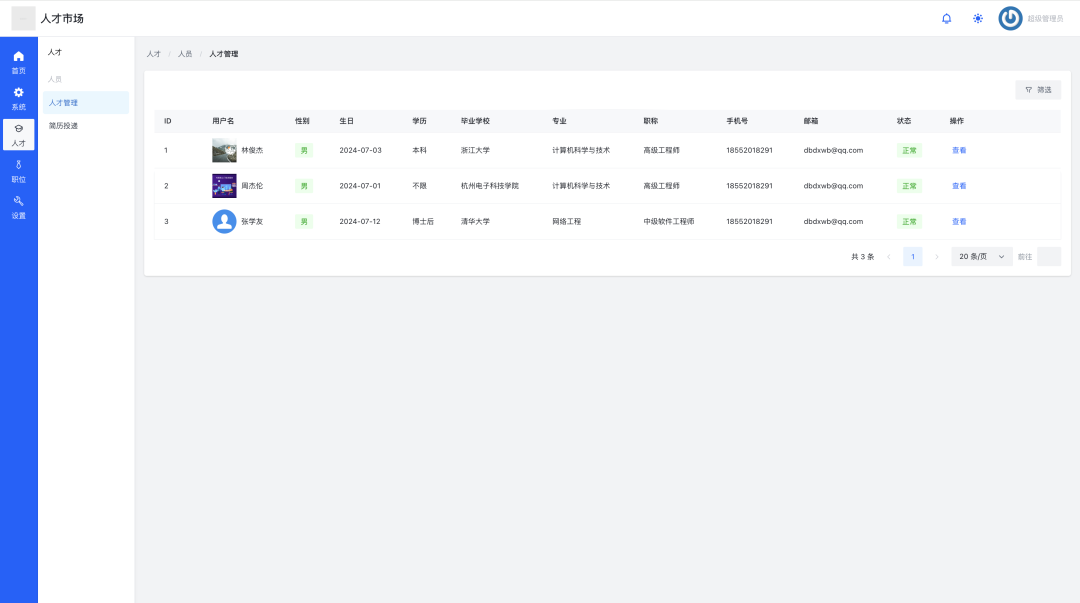1080x603 pixels.
Task: Open 系统 system section in the sidebar
Action: [18, 98]
